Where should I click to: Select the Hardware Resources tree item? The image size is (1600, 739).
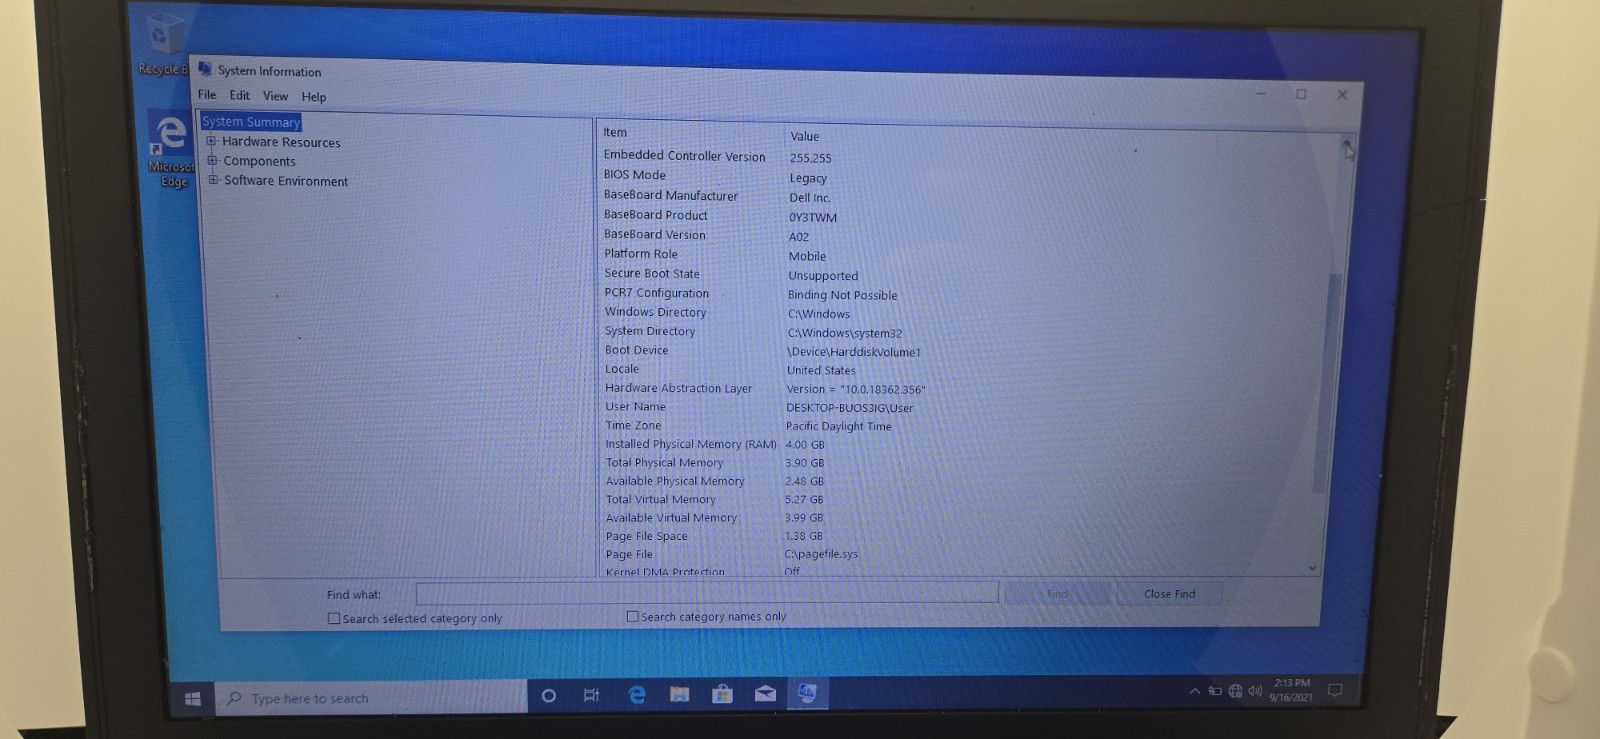click(x=281, y=142)
